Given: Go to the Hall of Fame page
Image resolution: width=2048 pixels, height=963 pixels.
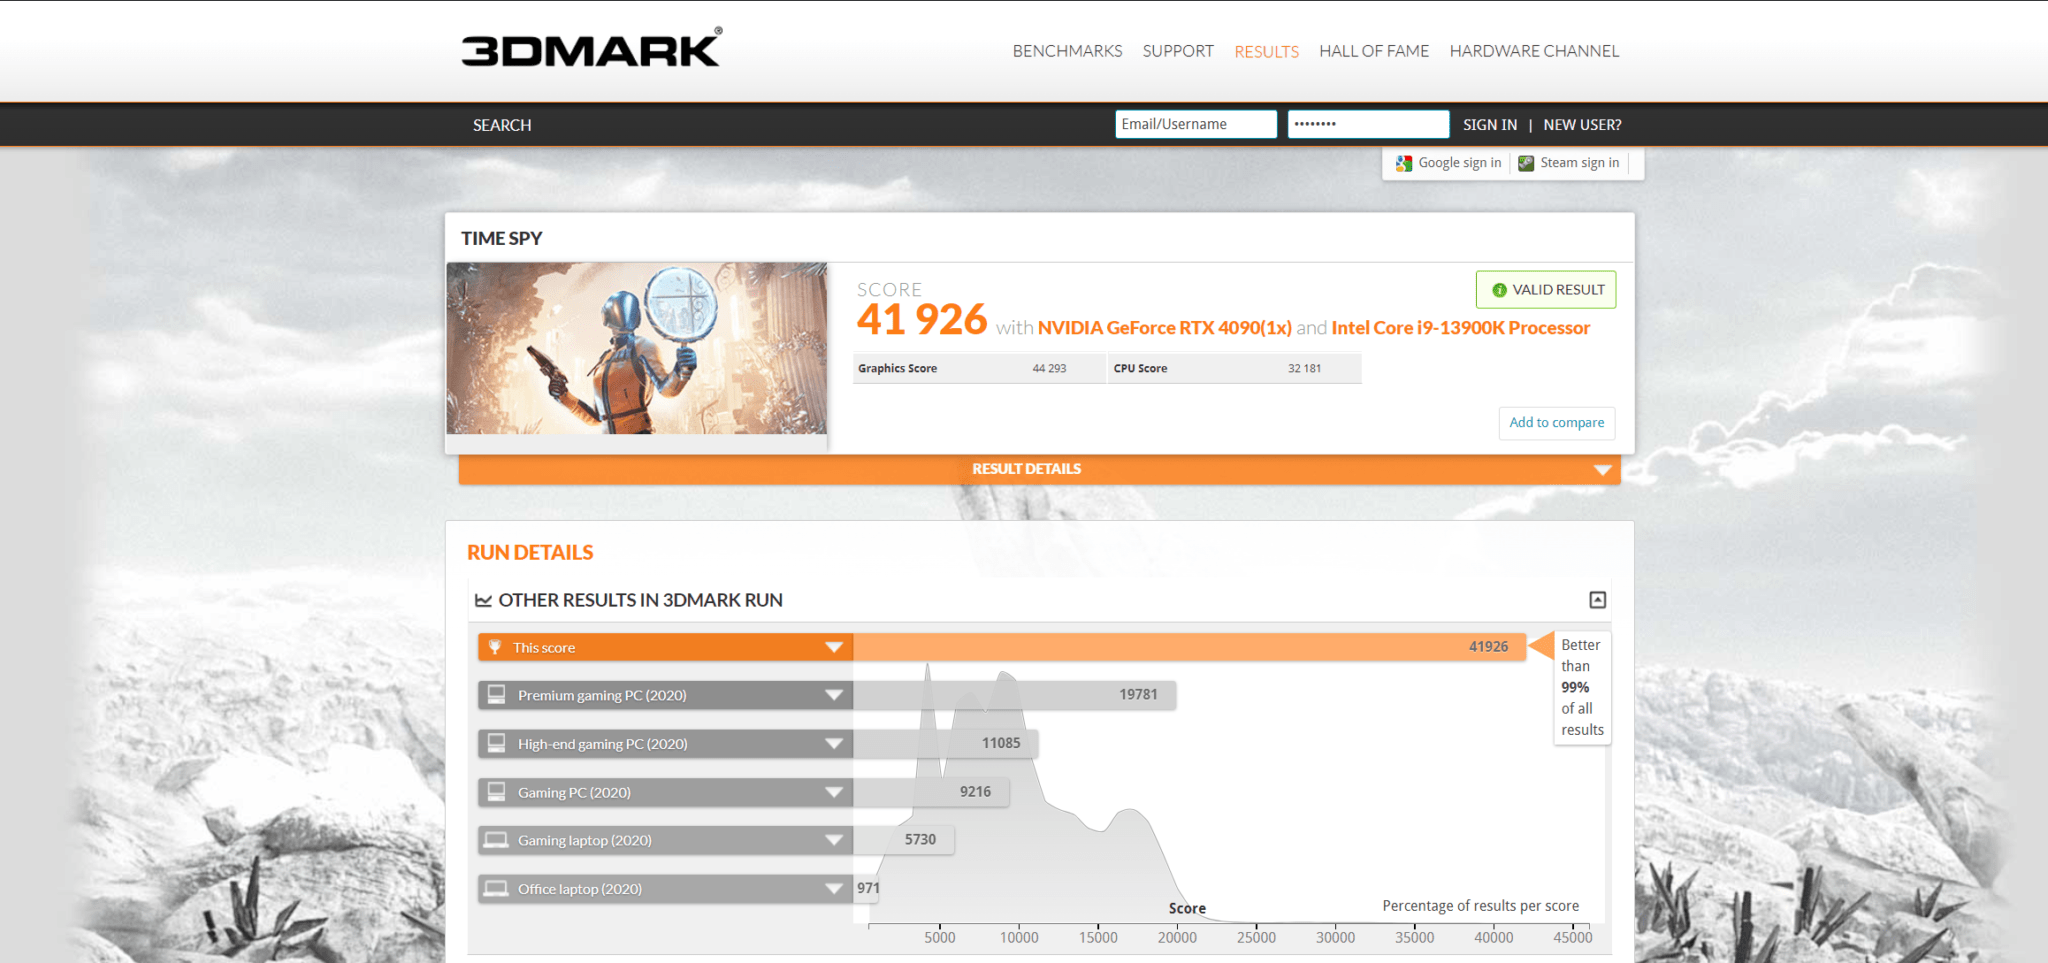Looking at the screenshot, I should pyautogui.click(x=1373, y=51).
